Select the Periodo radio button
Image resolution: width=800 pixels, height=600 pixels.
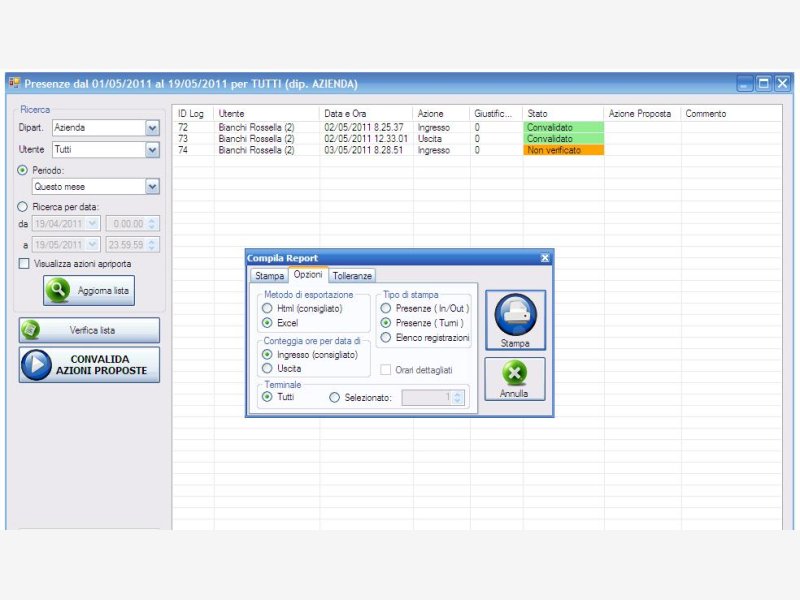click(22, 170)
